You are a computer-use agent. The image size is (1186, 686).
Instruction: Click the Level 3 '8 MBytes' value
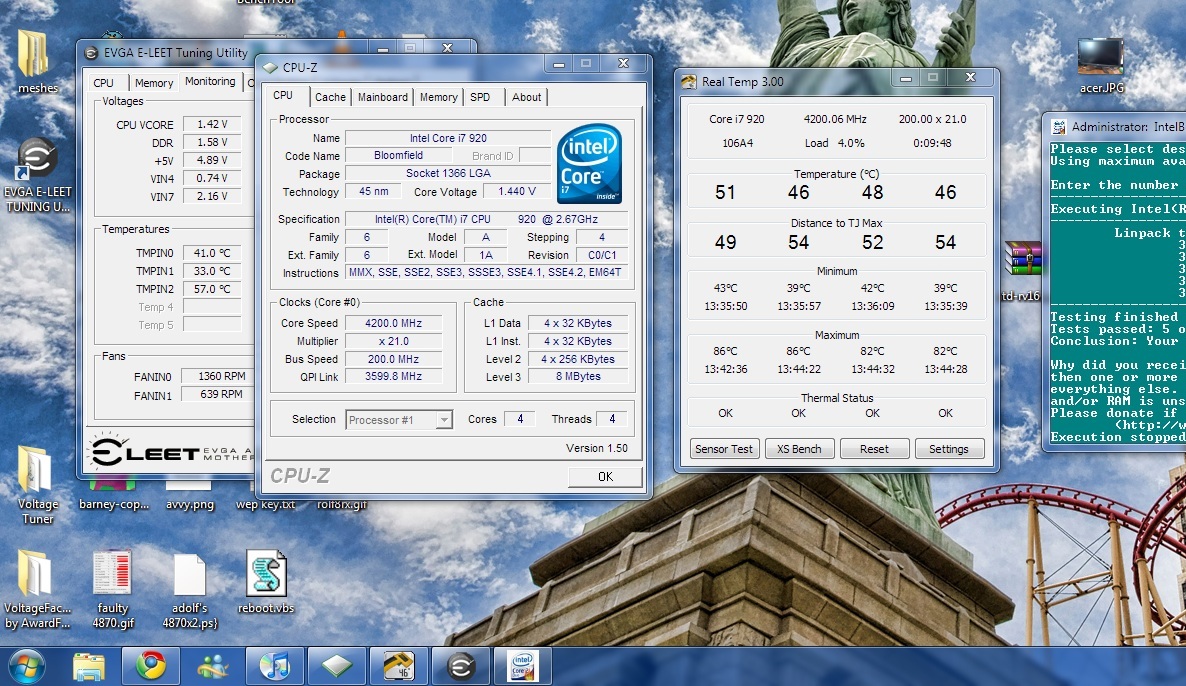point(578,376)
